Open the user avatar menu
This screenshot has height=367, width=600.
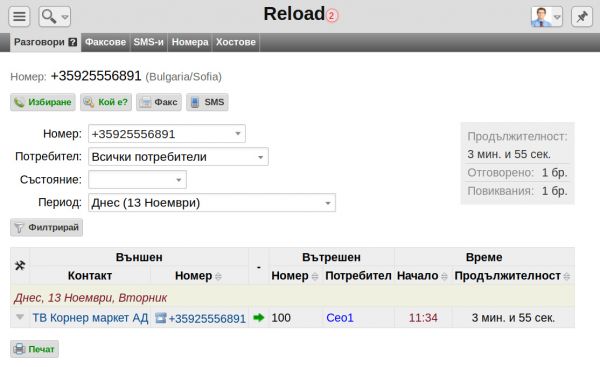tap(546, 16)
